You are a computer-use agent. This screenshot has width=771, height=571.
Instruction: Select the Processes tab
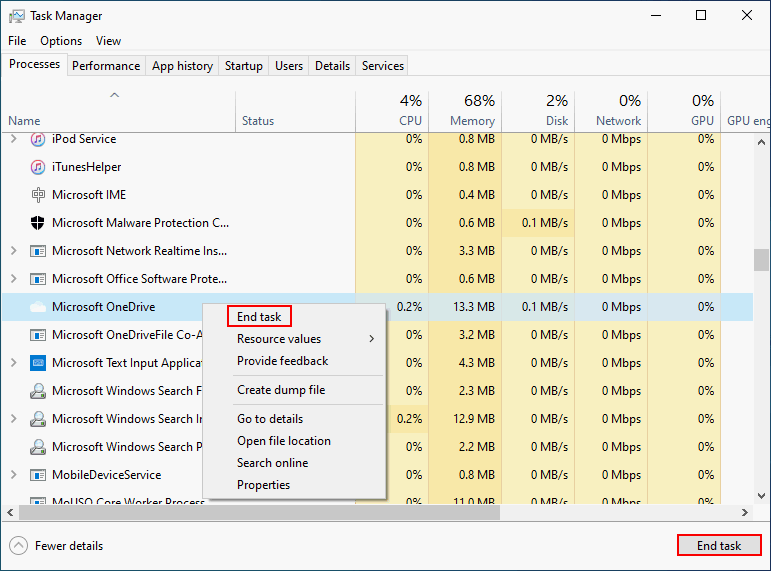point(34,64)
